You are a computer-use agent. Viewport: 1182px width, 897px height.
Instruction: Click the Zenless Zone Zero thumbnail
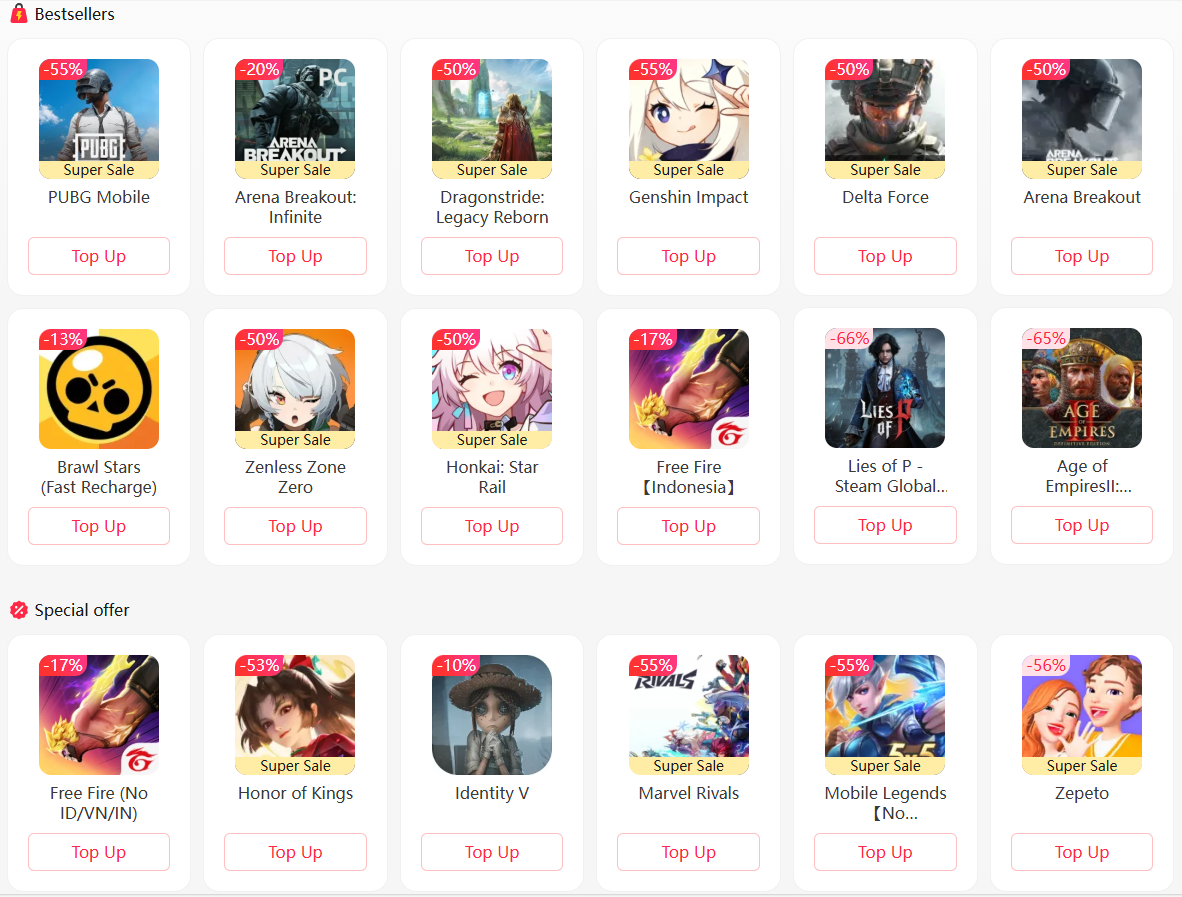295,389
